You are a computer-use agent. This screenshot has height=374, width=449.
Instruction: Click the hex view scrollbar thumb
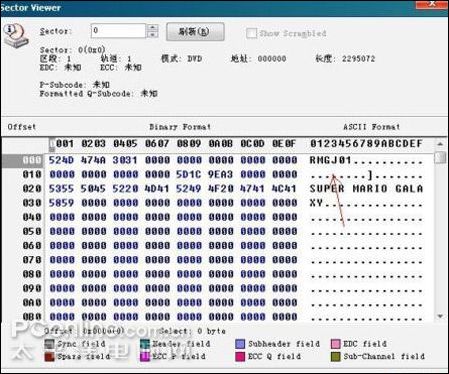pos(440,157)
